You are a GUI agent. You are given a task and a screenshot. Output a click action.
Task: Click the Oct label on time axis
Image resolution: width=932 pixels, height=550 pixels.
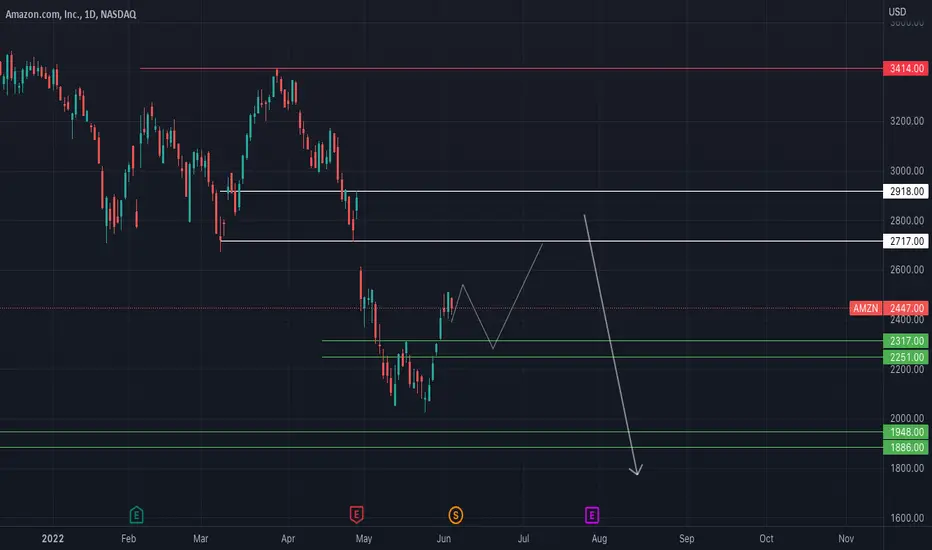coord(766,538)
